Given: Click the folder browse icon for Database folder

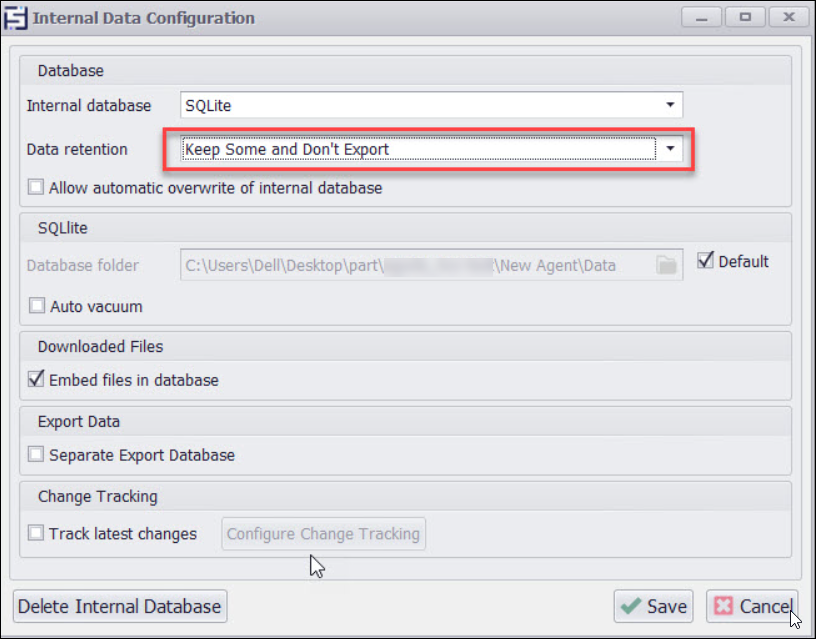Looking at the screenshot, I should 667,265.
